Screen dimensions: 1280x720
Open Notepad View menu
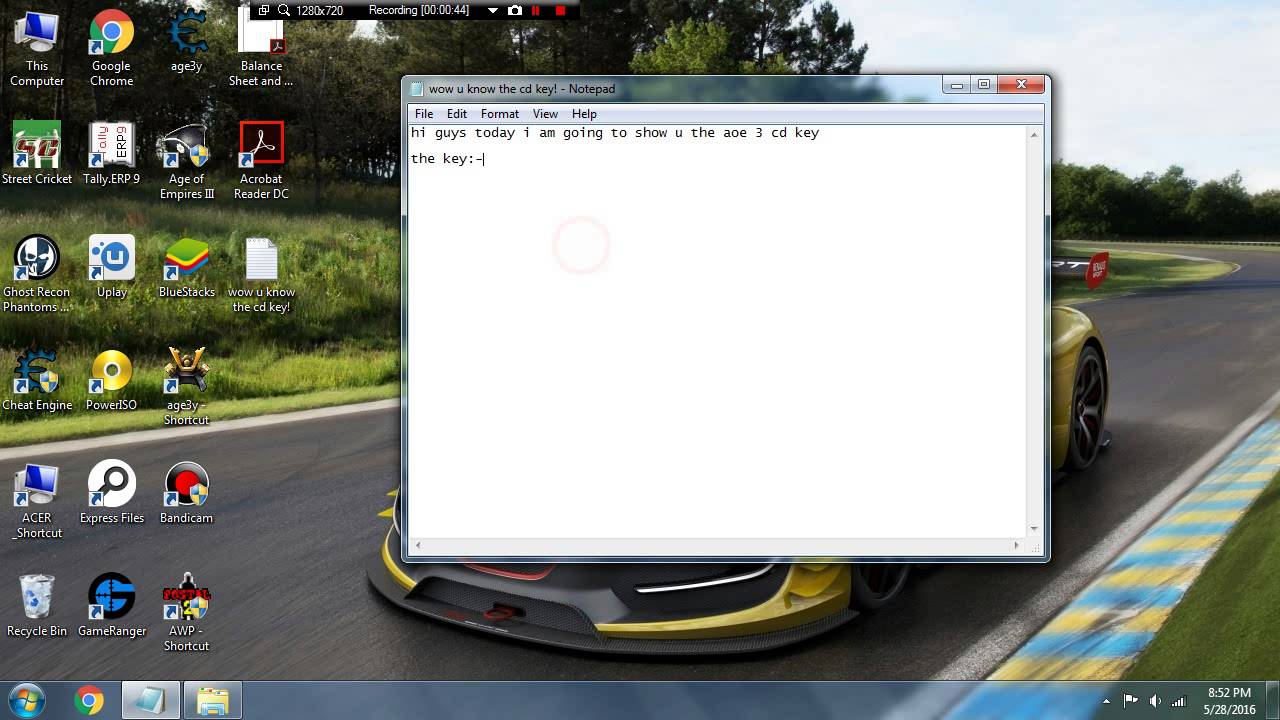pos(545,114)
